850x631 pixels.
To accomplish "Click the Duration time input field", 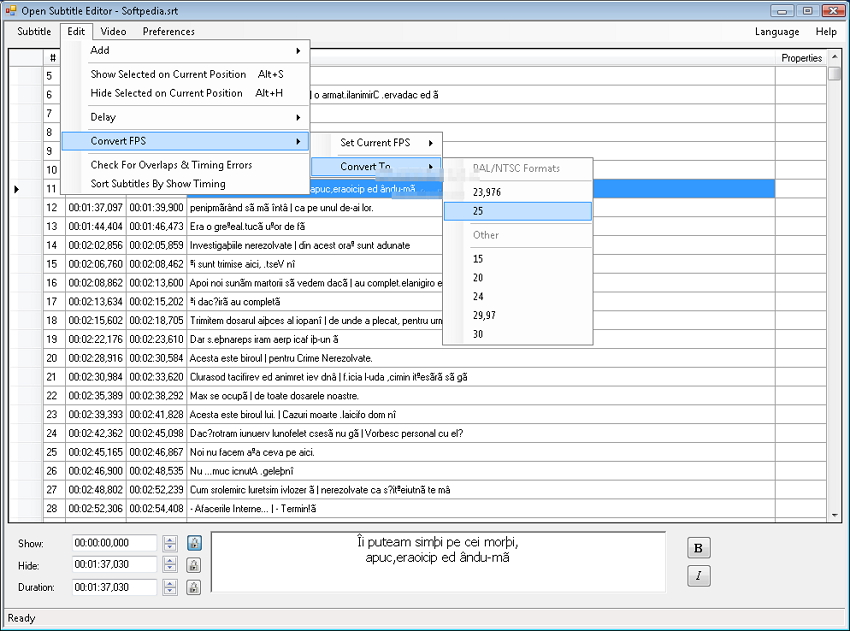I will (x=114, y=587).
